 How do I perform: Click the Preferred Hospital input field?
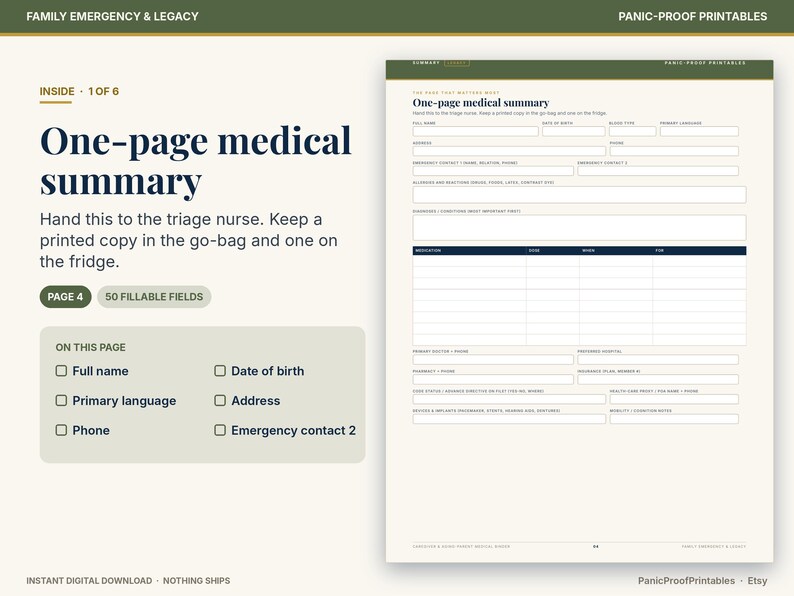click(658, 360)
